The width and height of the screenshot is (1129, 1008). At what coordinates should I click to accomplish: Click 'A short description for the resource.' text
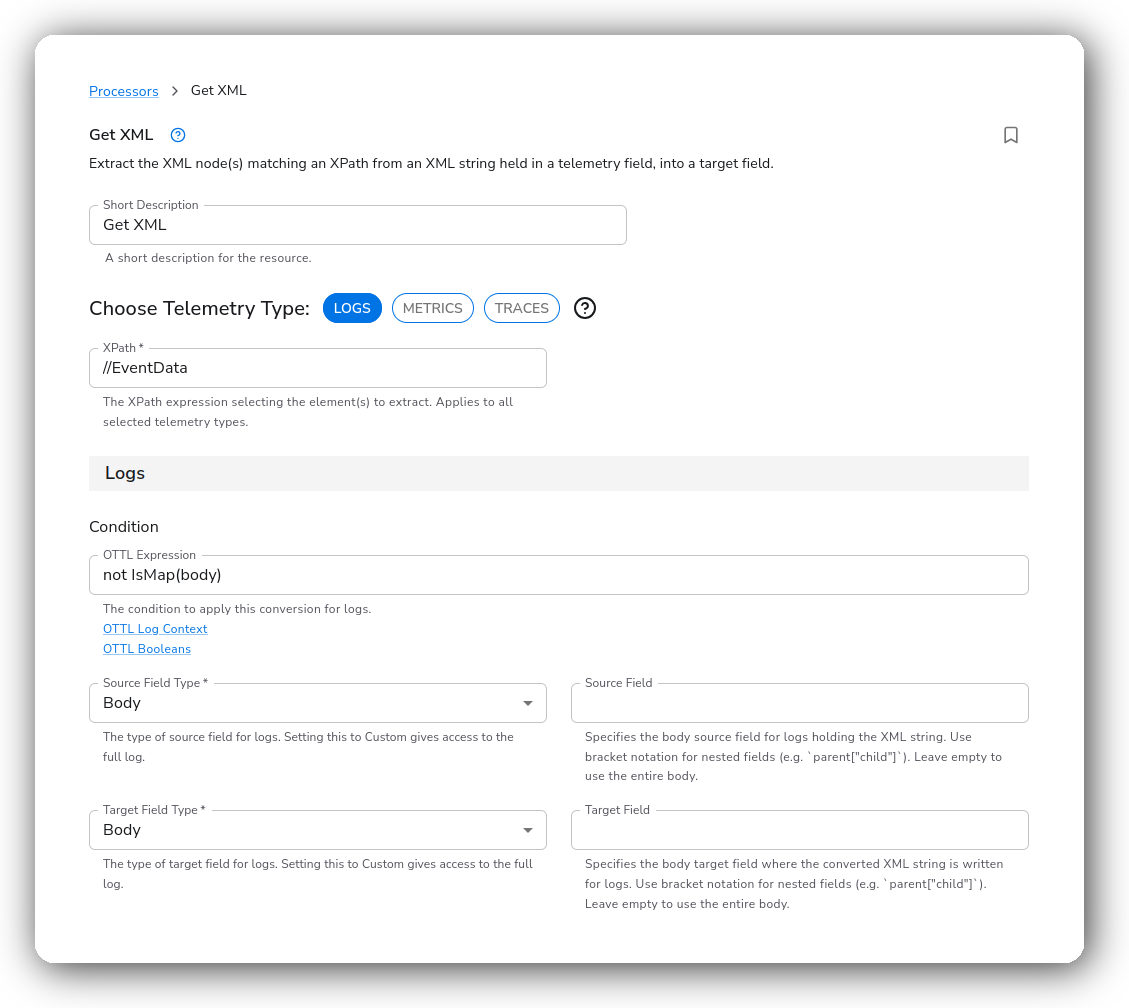point(208,258)
